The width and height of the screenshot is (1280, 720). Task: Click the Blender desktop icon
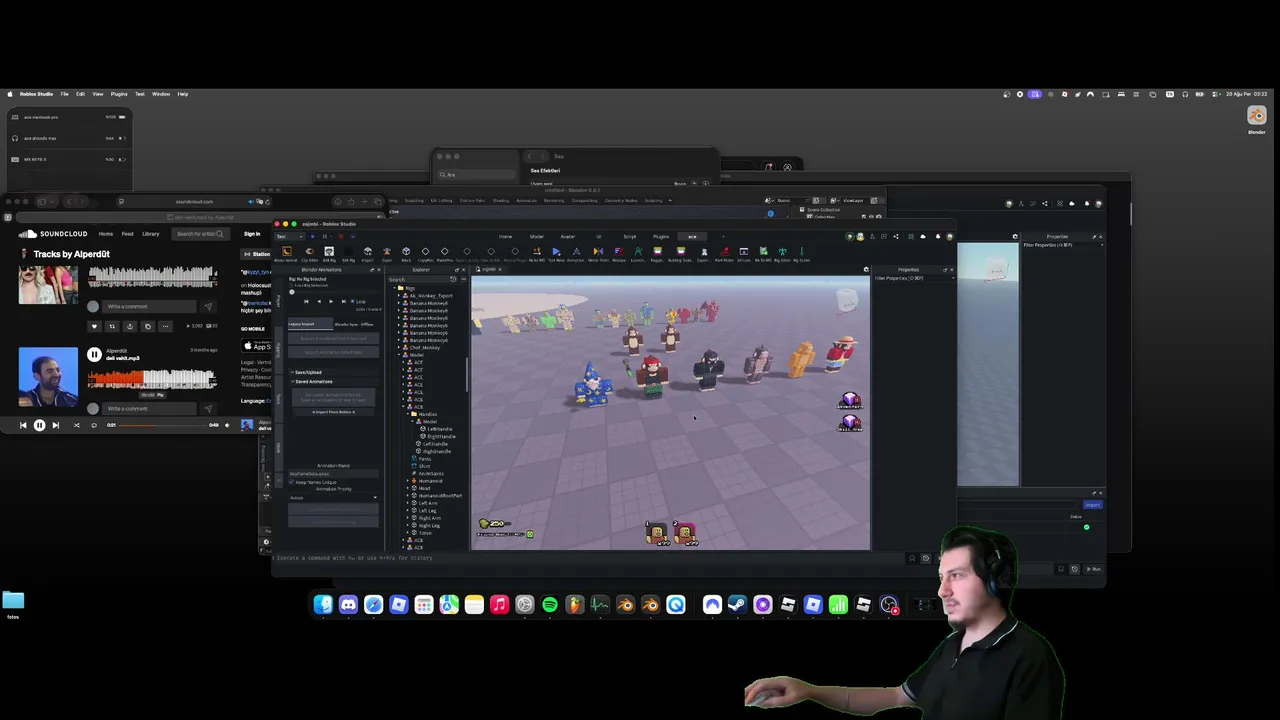(x=1256, y=119)
